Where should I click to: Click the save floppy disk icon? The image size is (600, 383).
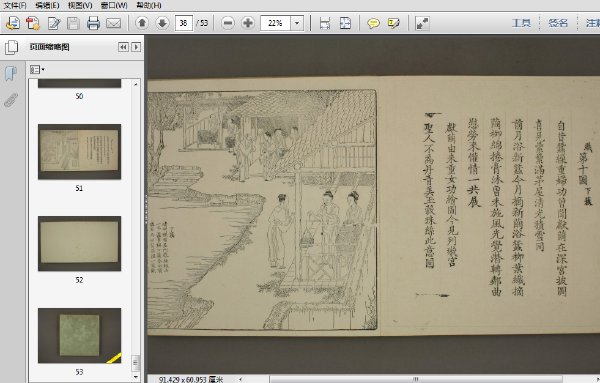coord(73,23)
